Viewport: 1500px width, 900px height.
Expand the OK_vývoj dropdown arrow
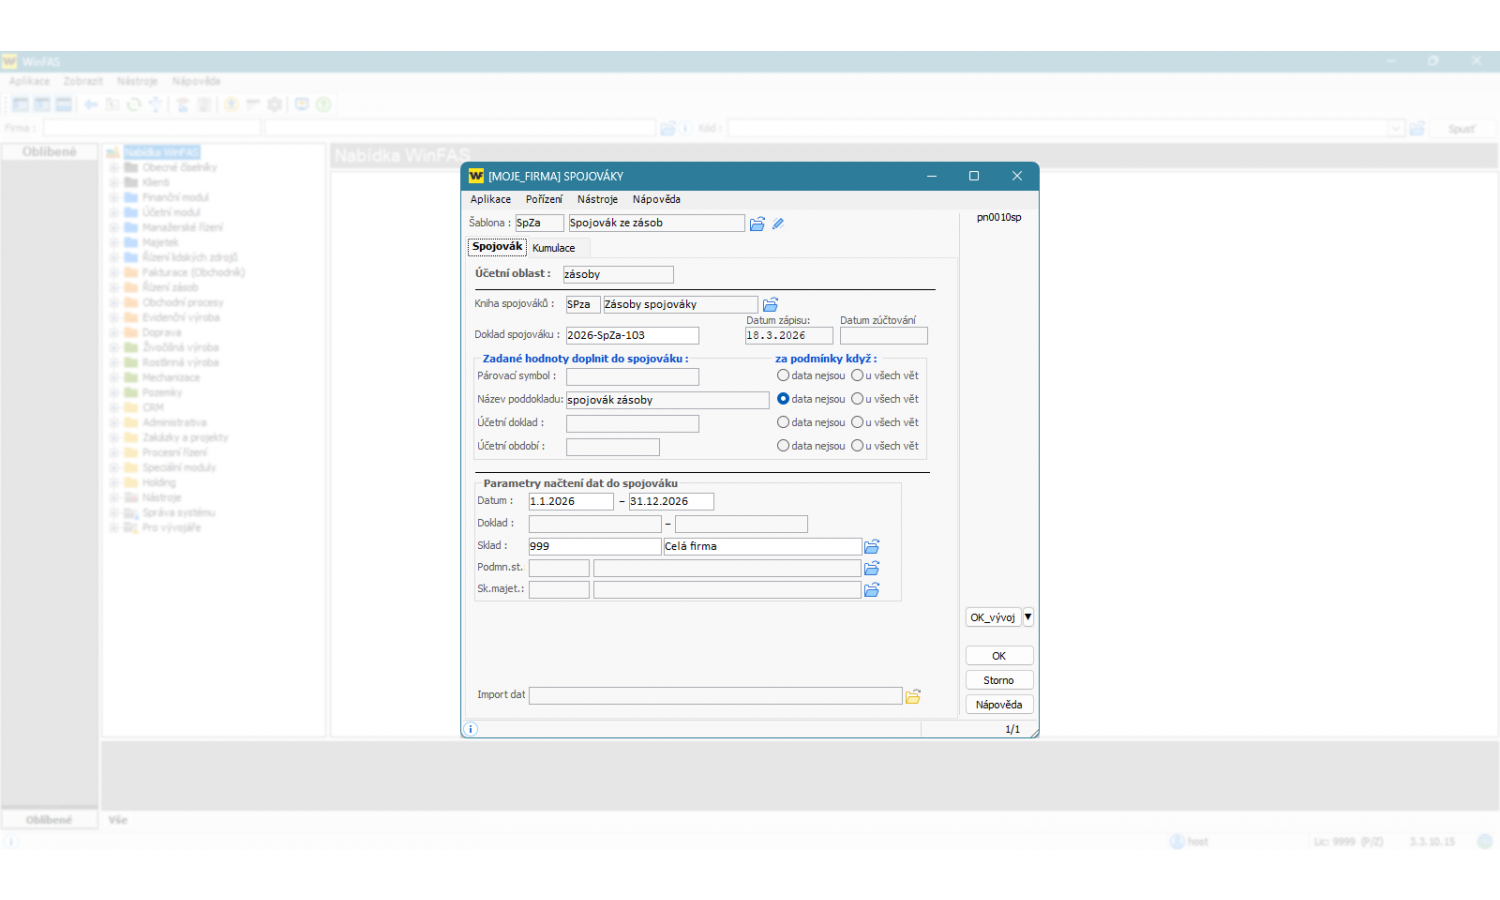pyautogui.click(x=1028, y=617)
